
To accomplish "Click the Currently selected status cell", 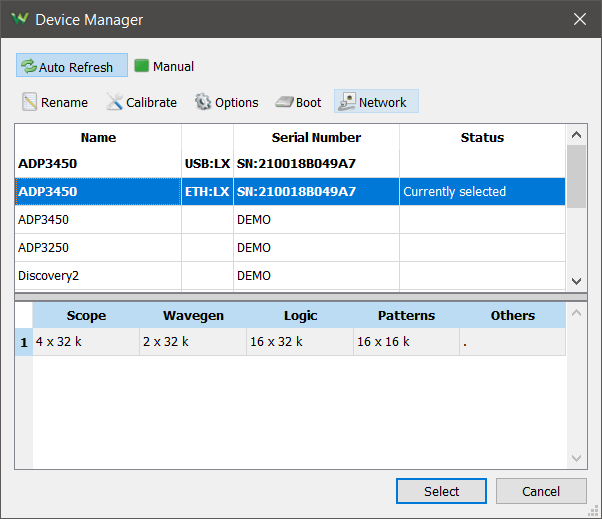I will 482,191.
